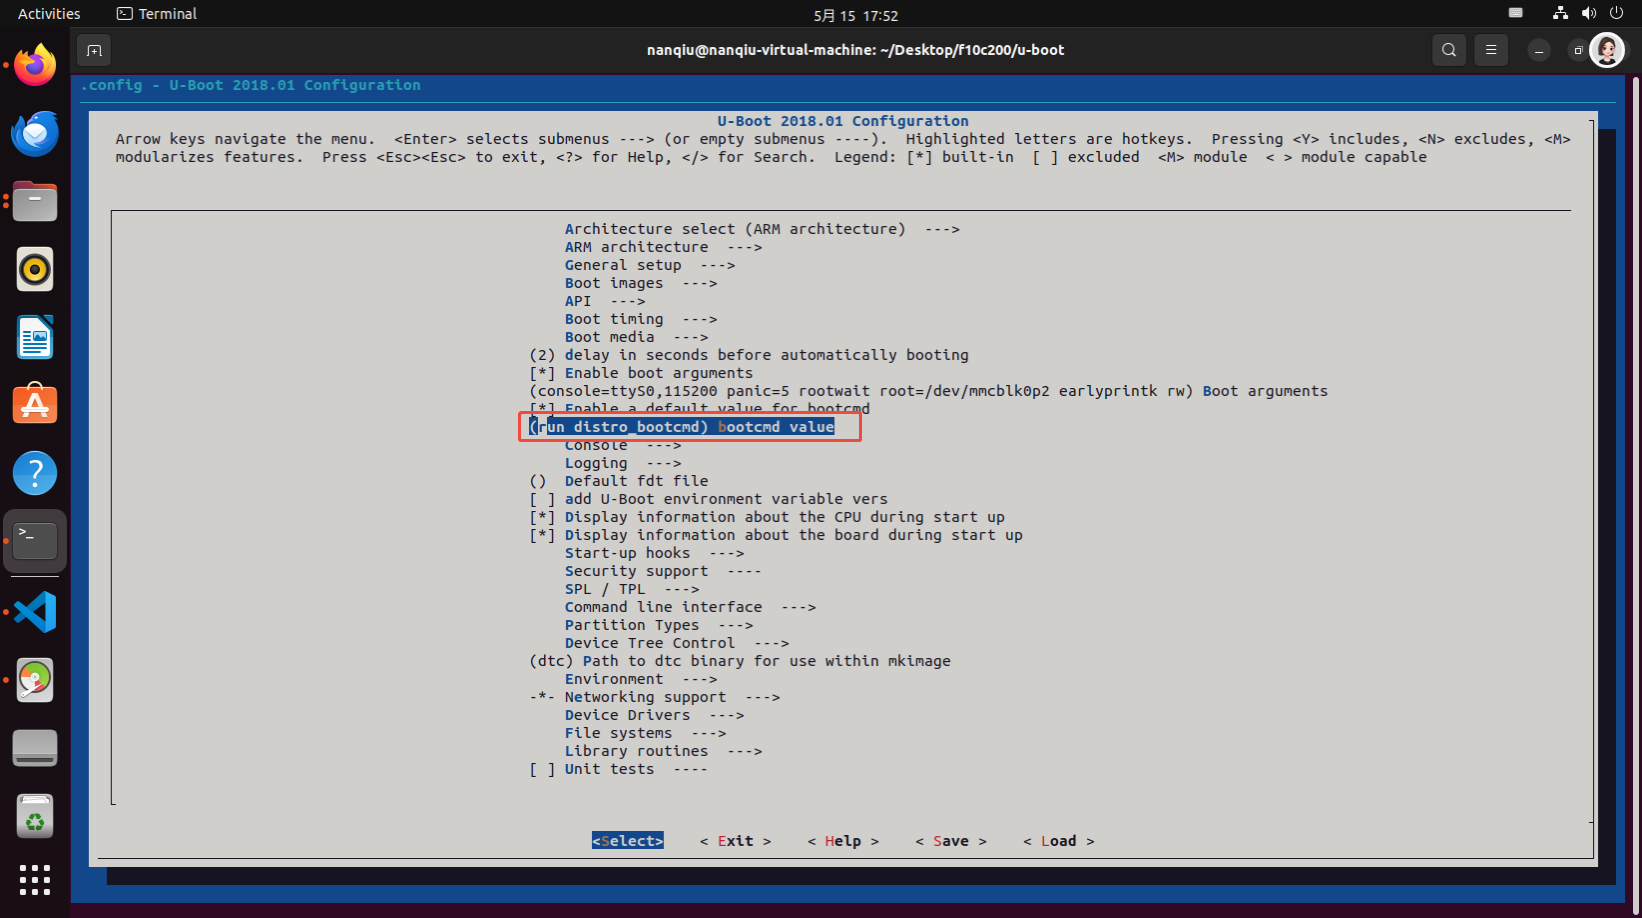Viewport: 1642px width, 918px height.
Task: Open the Library routines submenu
Action: [663, 751]
